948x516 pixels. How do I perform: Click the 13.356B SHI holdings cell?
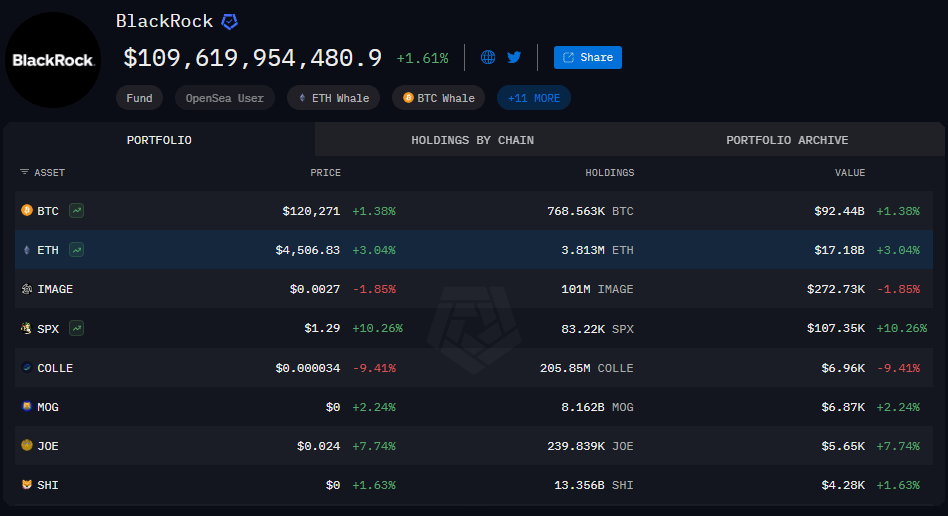[x=594, y=485]
